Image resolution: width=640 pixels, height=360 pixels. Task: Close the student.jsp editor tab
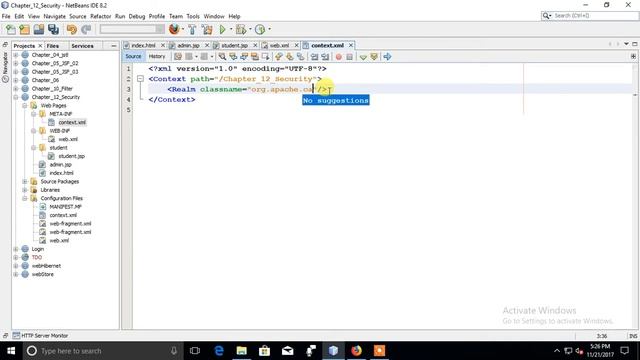pyautogui.click(x=255, y=45)
